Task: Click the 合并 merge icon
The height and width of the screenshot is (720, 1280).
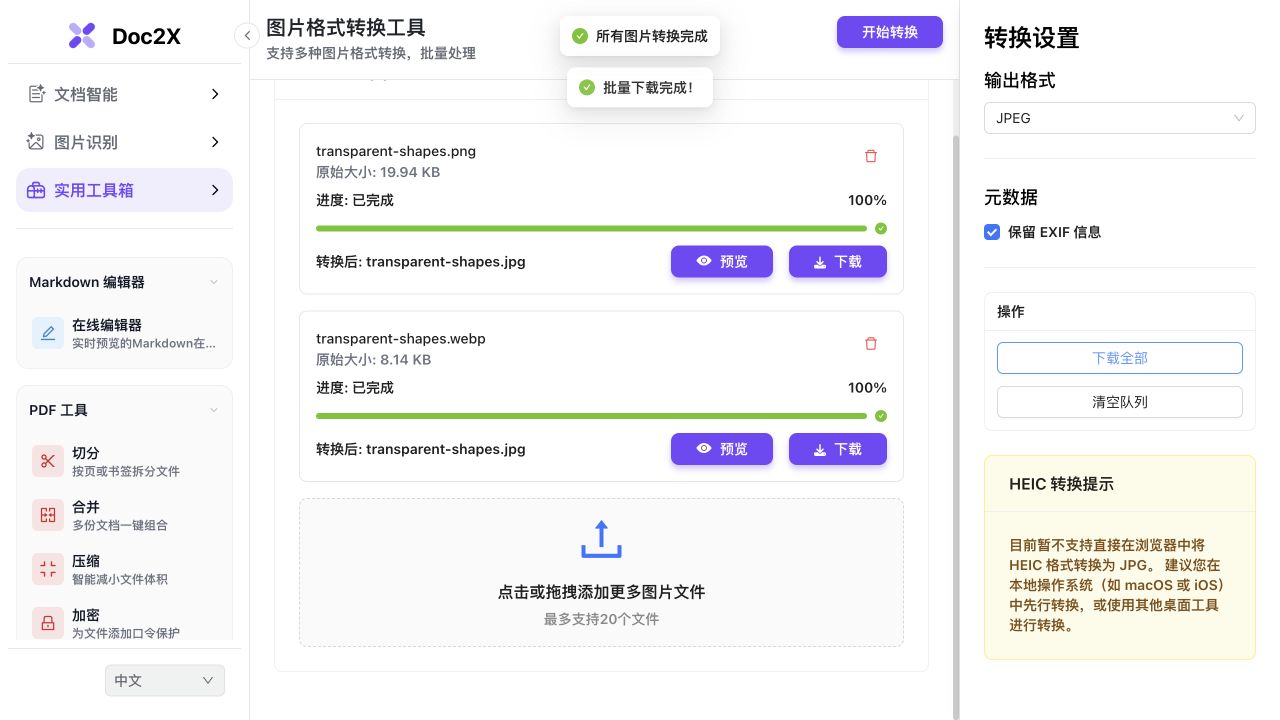Action: point(48,515)
